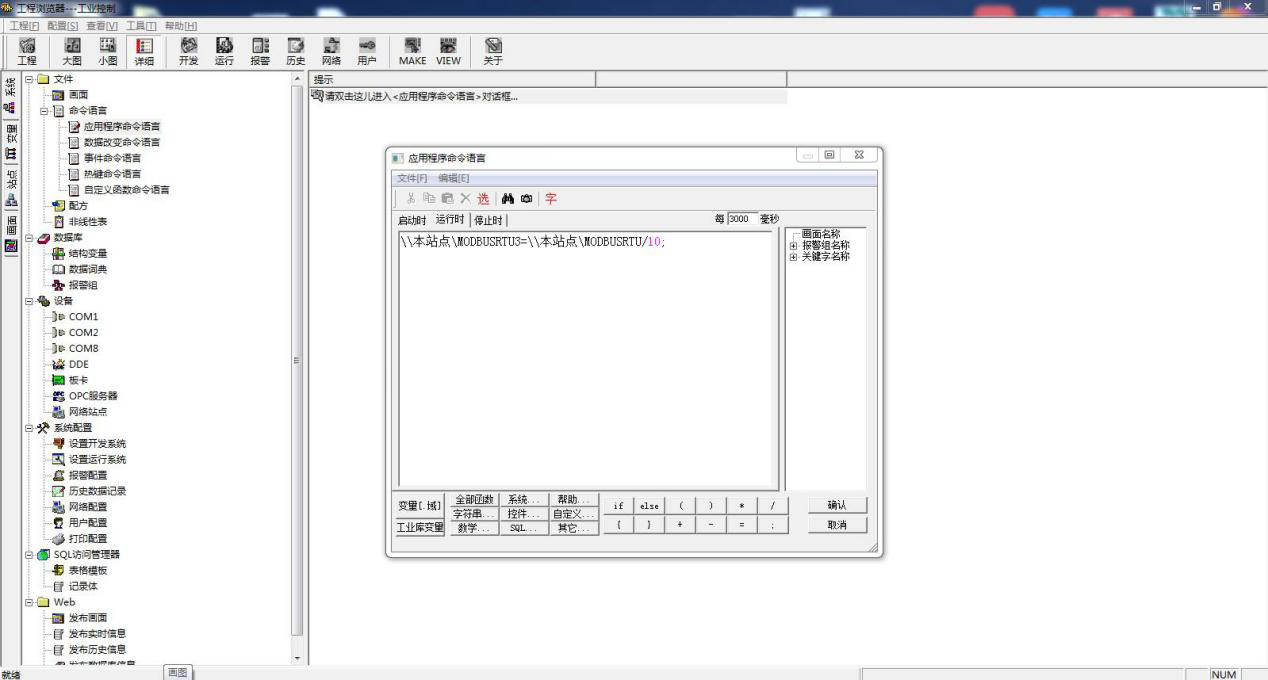Viewport: 1268px width, 680px height.
Task: Open the 用户 key icon
Action: [367, 52]
